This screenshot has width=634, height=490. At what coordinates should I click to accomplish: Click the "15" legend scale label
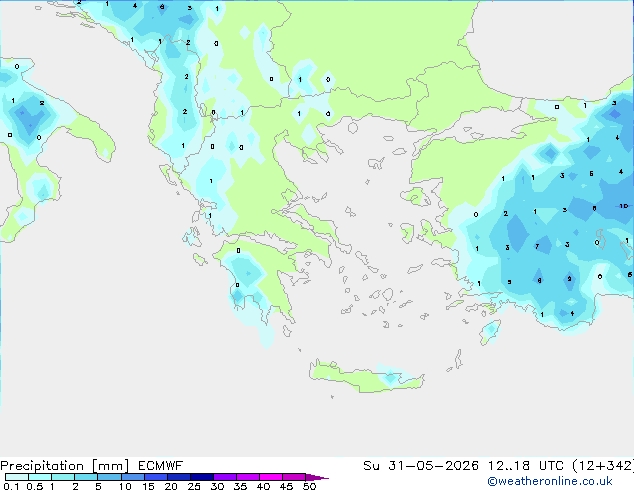pos(148,486)
